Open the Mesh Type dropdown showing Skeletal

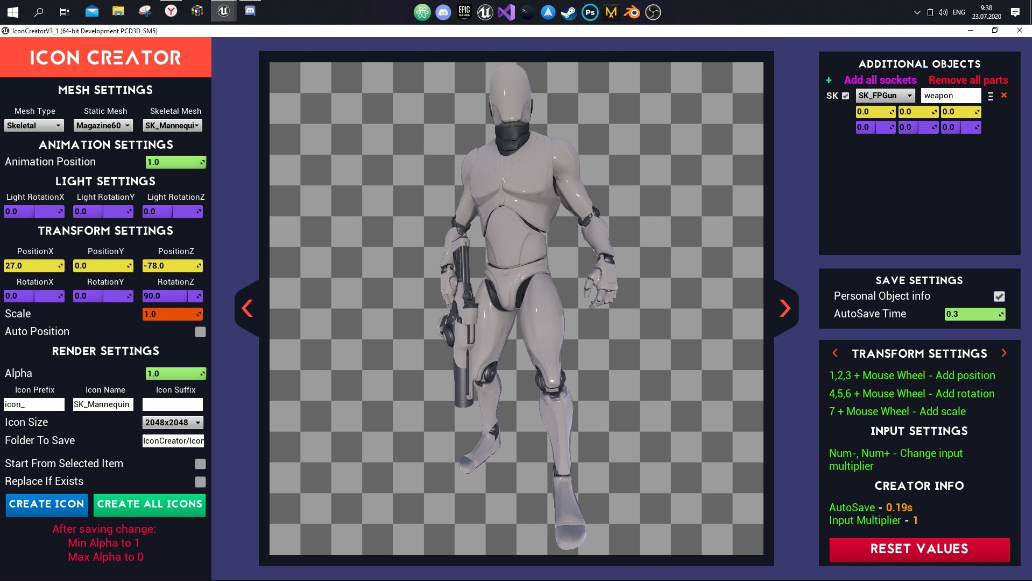tap(34, 126)
